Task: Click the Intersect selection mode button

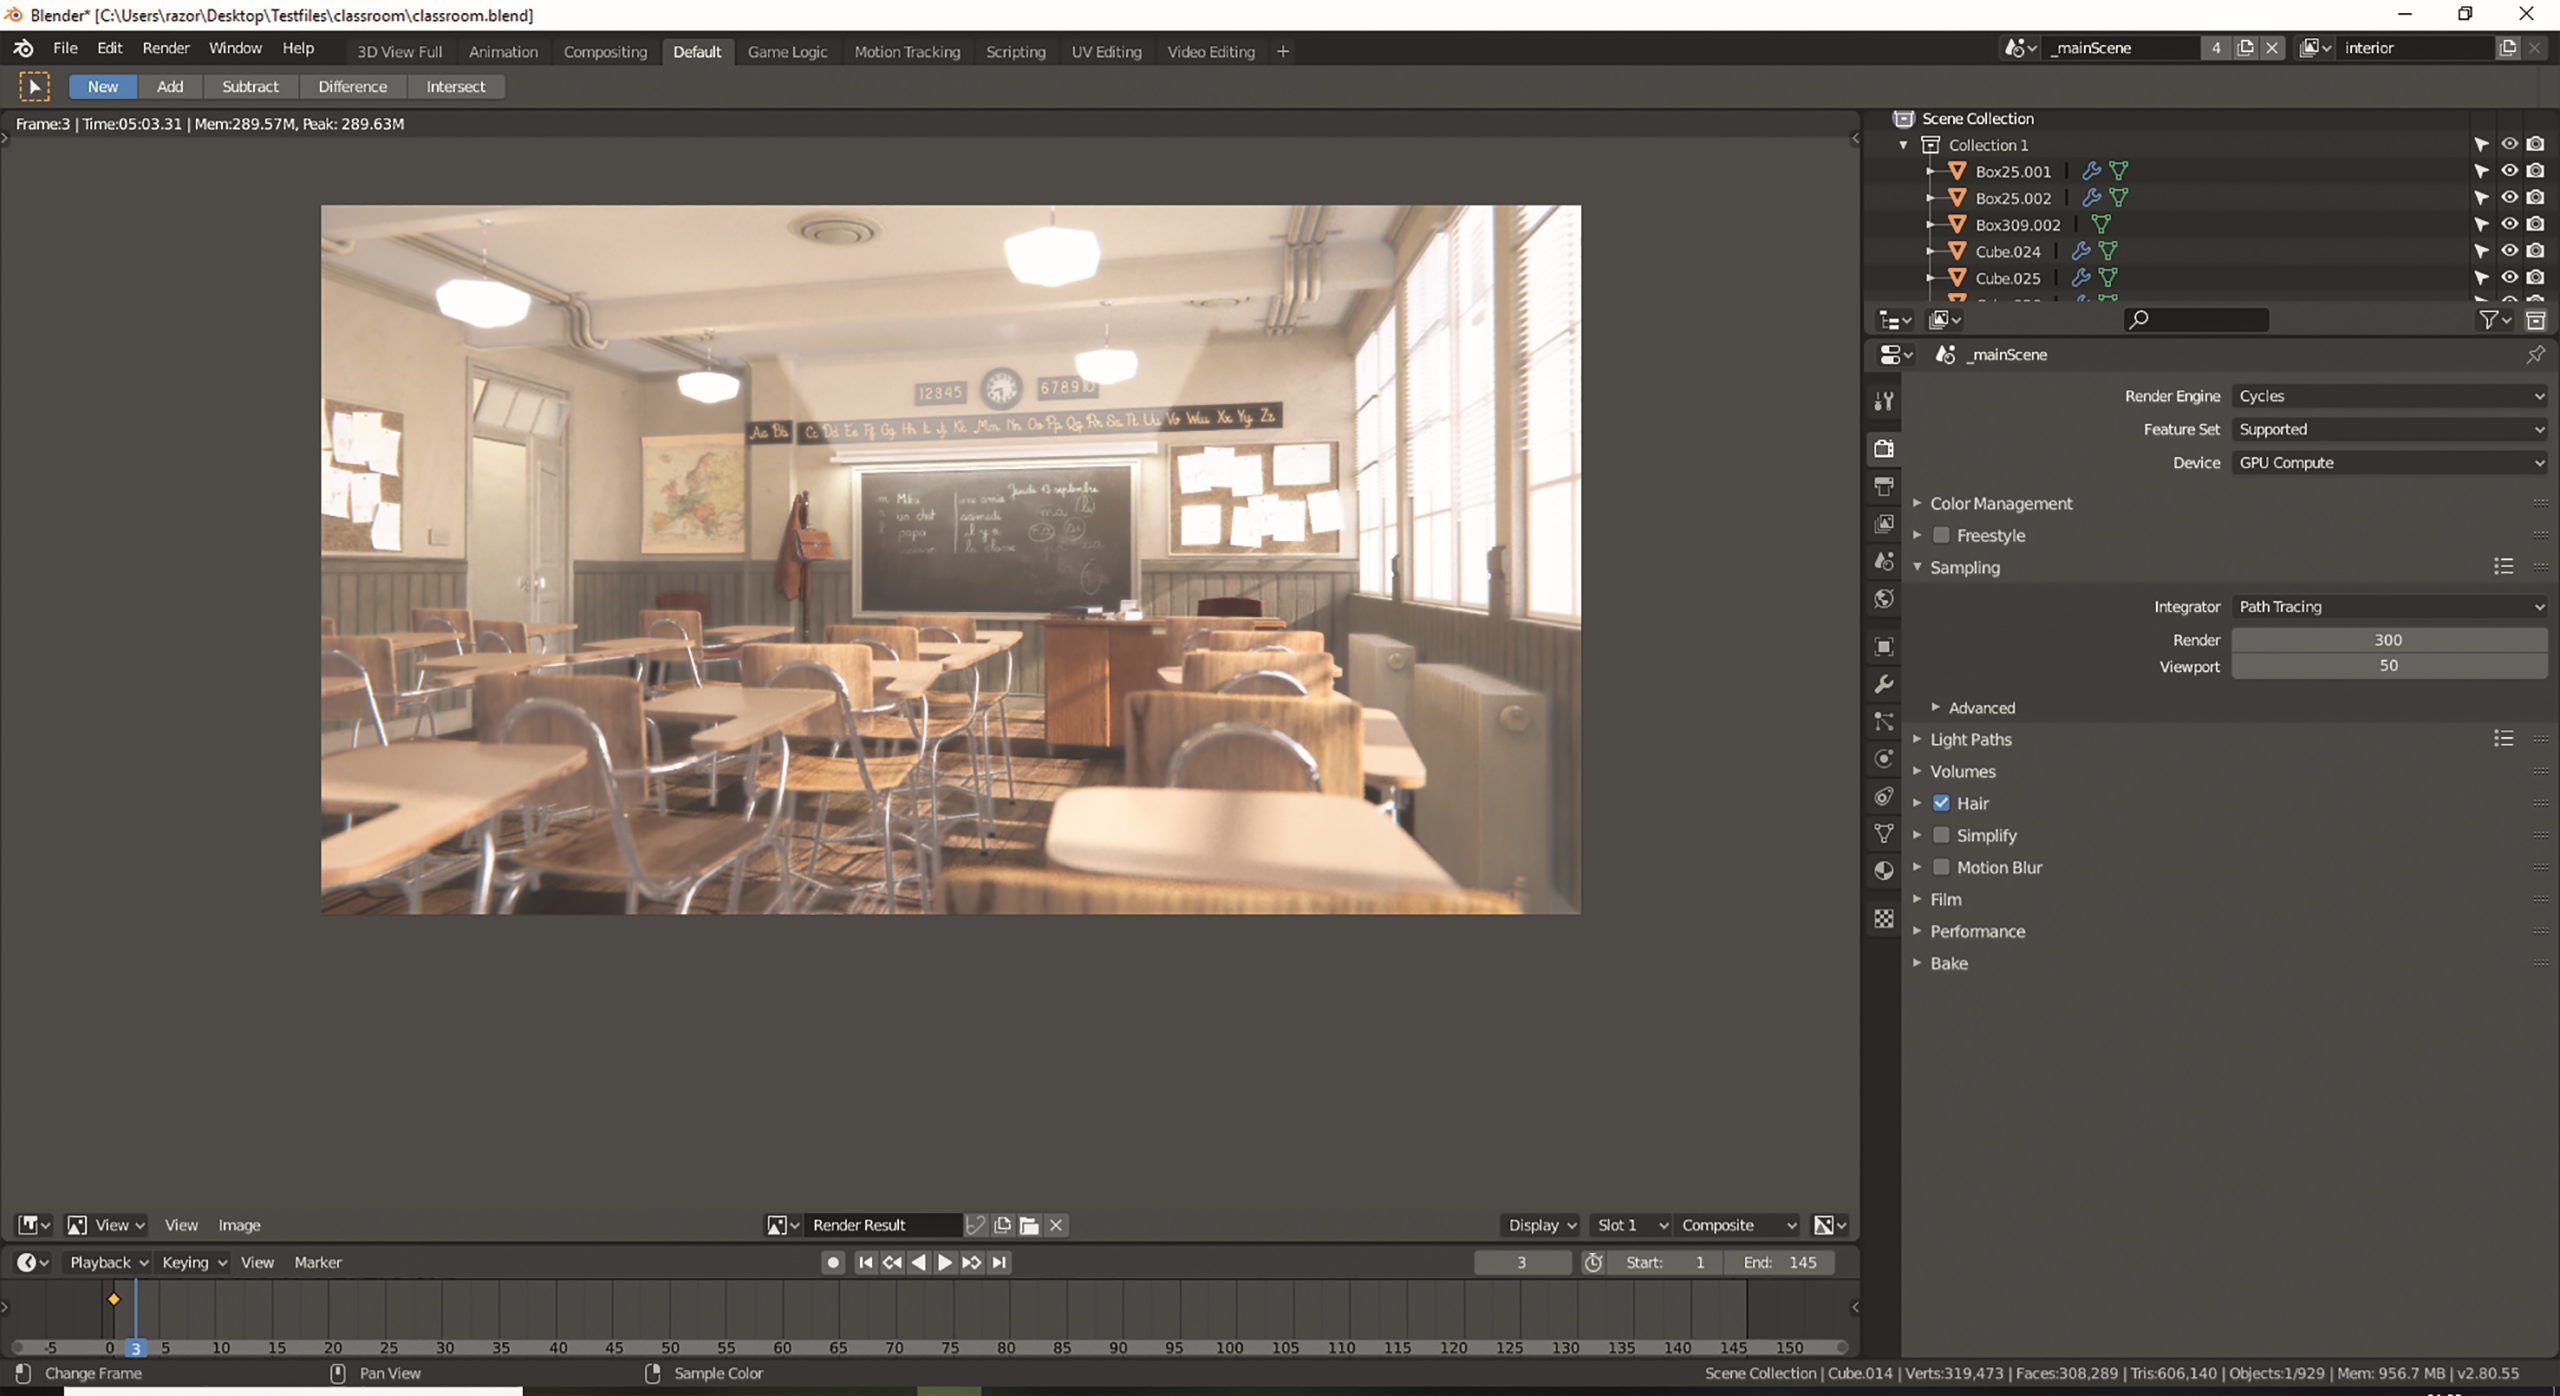Action: point(455,87)
